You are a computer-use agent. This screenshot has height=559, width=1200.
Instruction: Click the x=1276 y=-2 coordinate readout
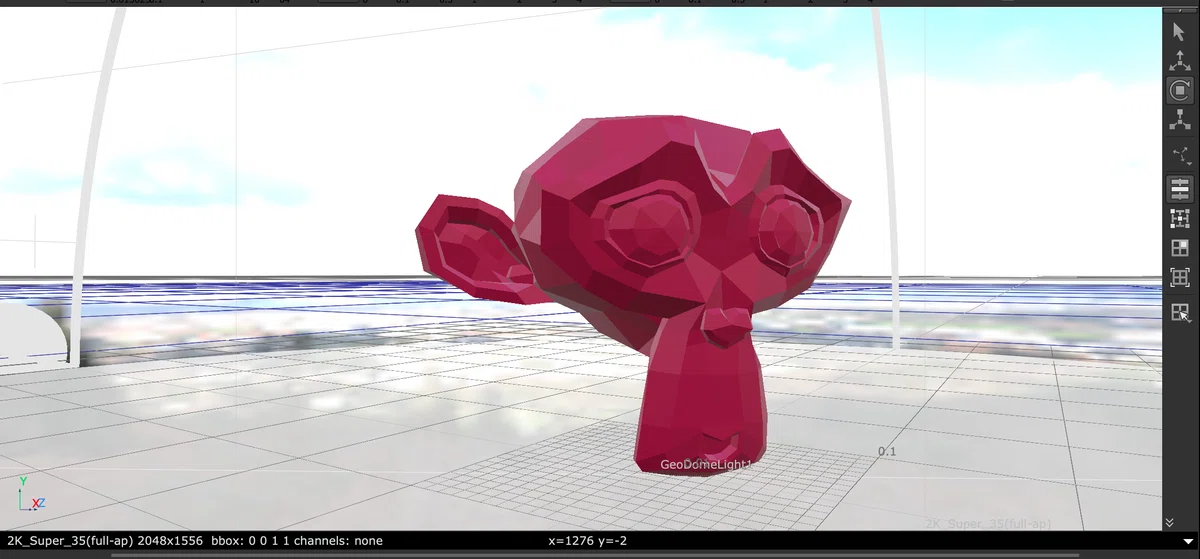588,541
